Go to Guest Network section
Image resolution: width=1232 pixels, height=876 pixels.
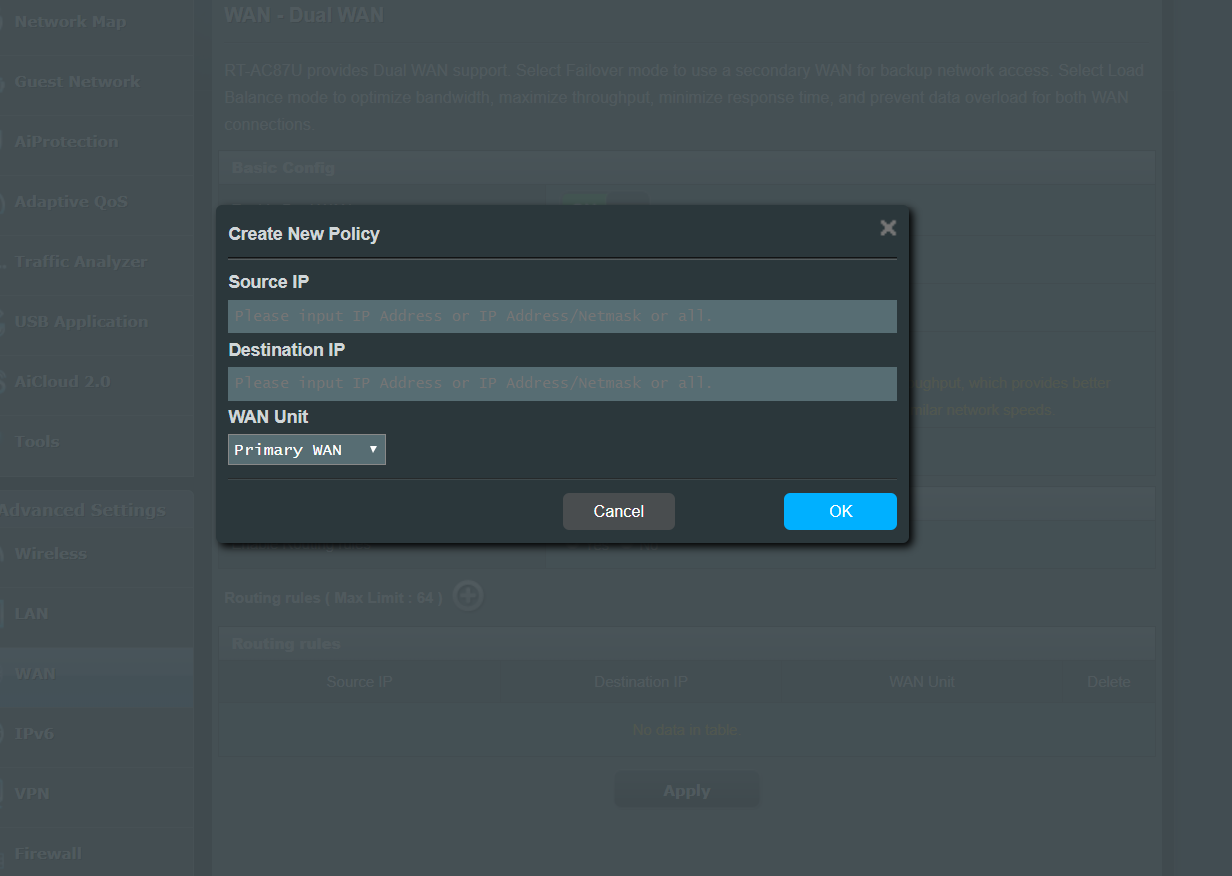(x=77, y=82)
